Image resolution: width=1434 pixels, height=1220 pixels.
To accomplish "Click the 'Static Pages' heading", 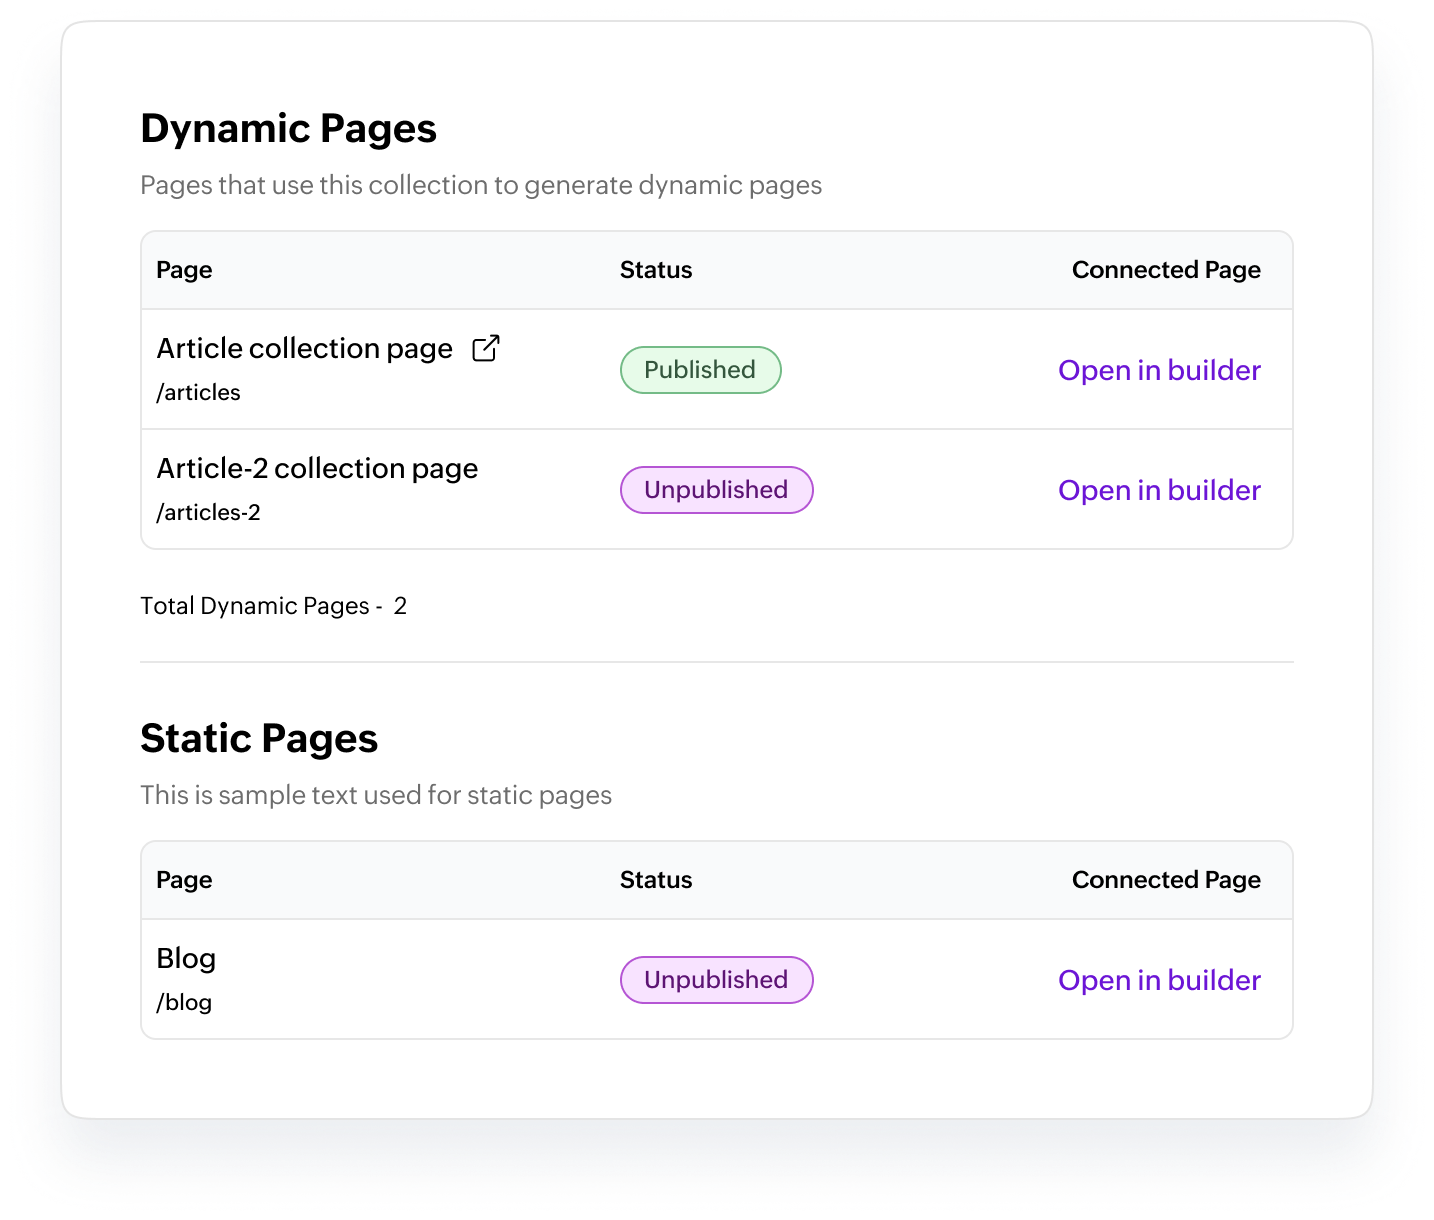I will (x=259, y=739).
